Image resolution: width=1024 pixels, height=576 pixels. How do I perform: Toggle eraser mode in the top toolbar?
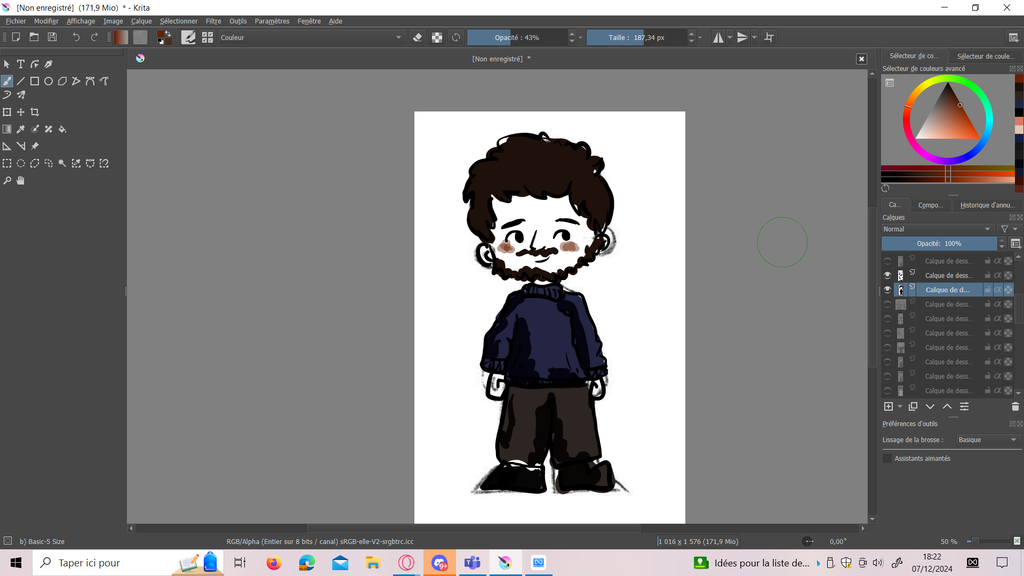418,37
